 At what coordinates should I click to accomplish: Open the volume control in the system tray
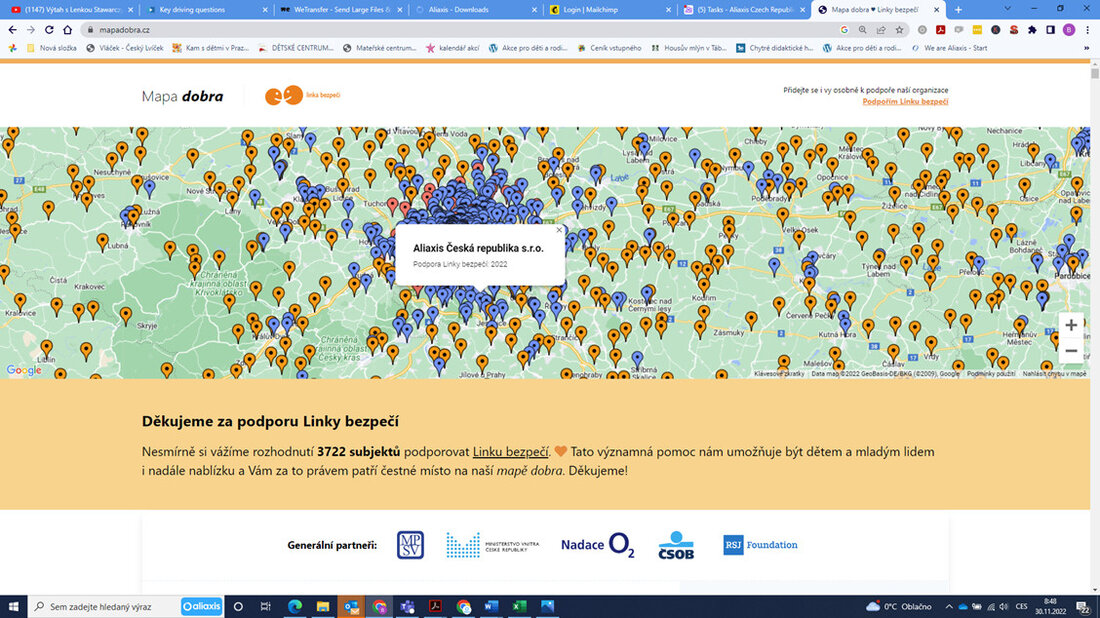pyautogui.click(x=1004, y=607)
